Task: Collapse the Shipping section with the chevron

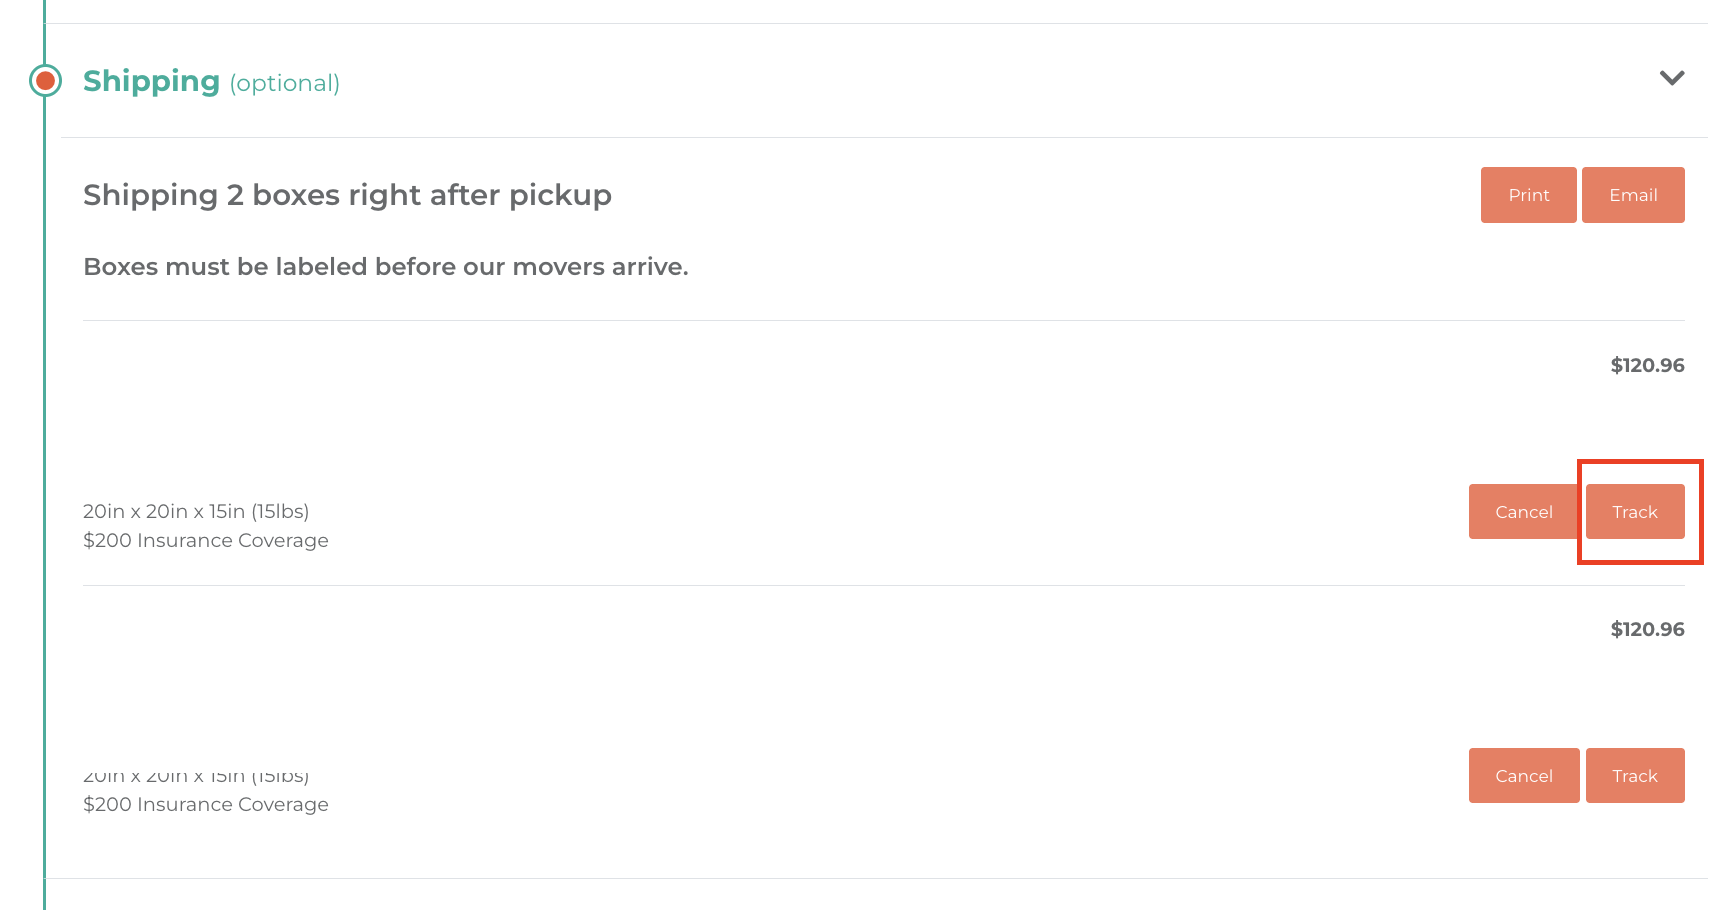Action: pyautogui.click(x=1672, y=78)
